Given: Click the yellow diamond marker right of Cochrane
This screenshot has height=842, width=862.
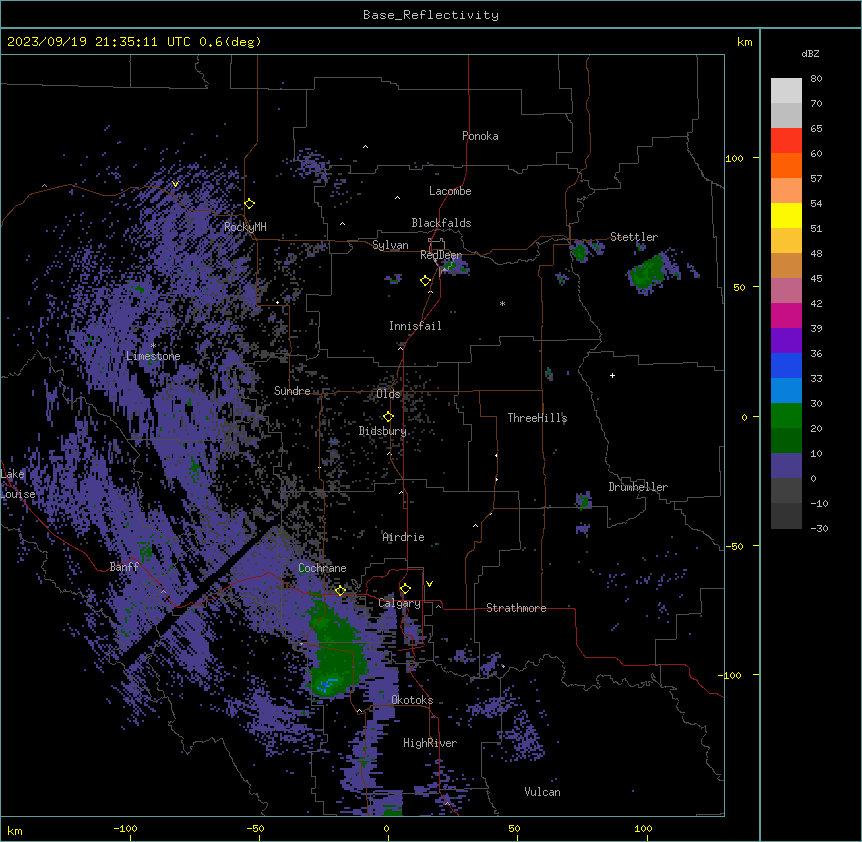Looking at the screenshot, I should tap(340, 591).
